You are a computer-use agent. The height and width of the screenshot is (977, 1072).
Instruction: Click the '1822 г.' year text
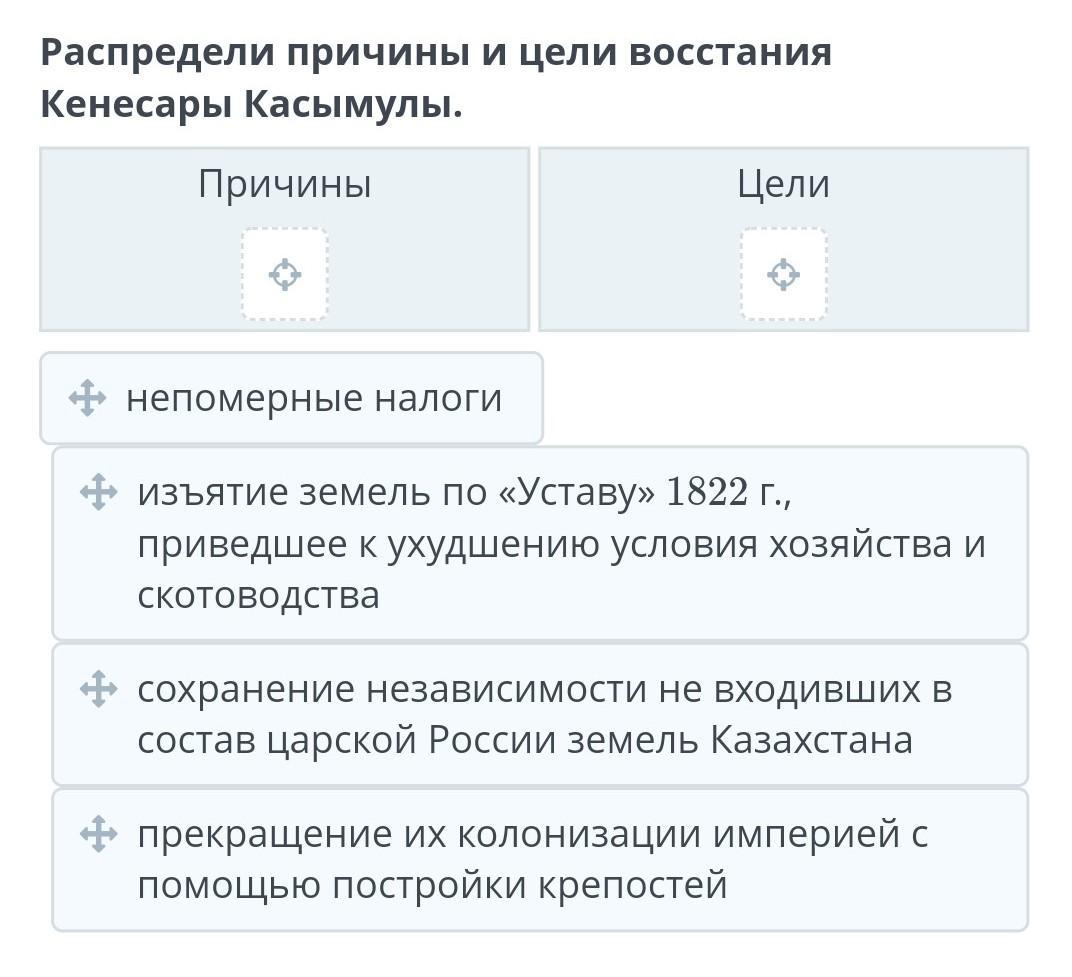point(727,492)
